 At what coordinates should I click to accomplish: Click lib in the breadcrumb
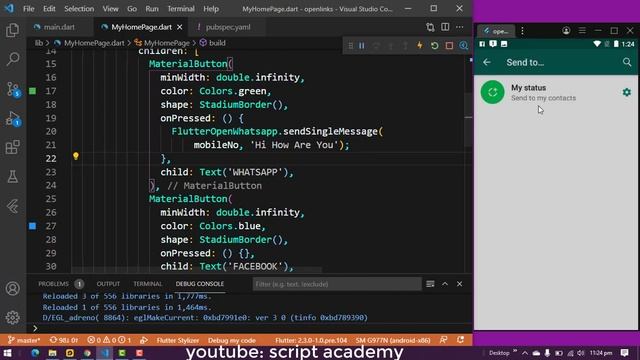click(38, 43)
